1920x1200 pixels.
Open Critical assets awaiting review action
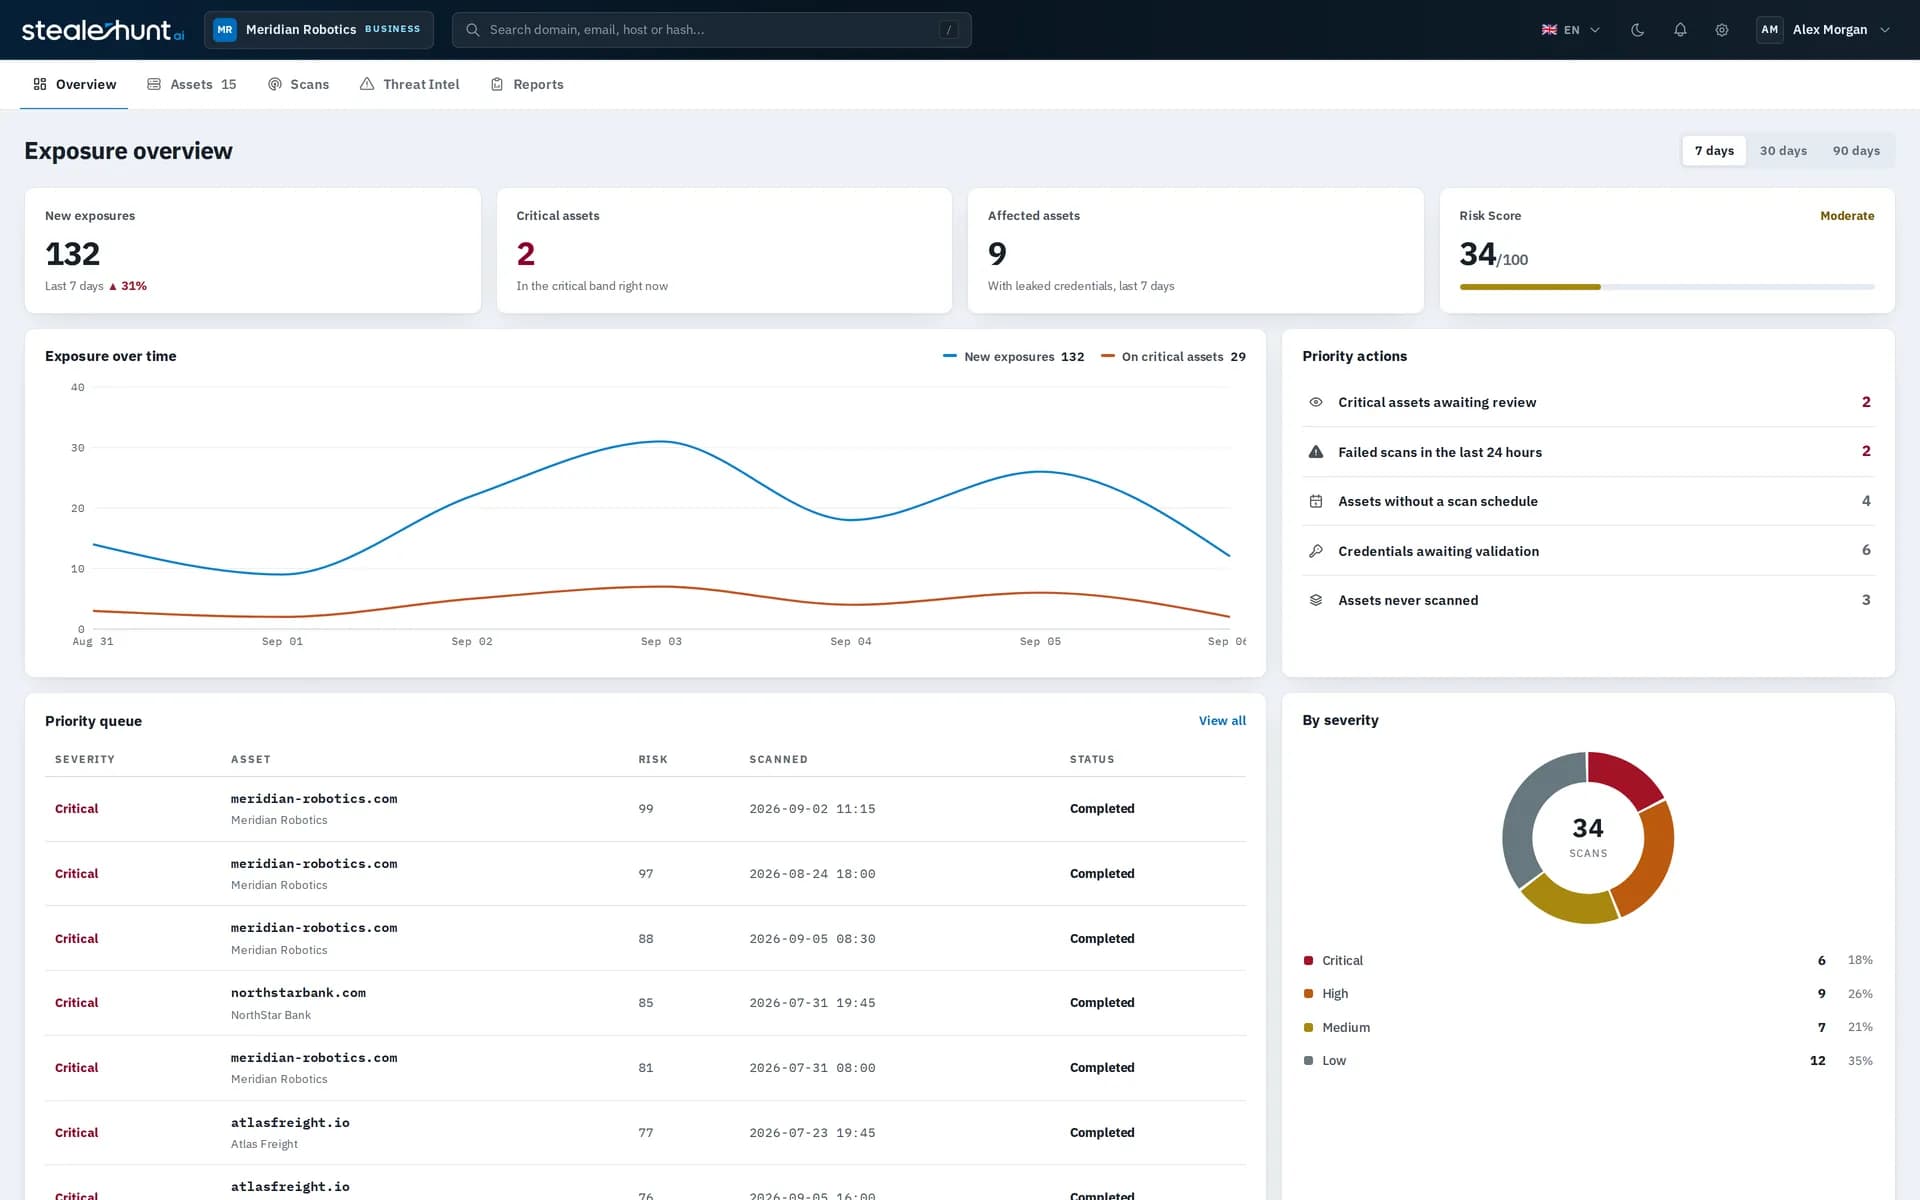tap(1588, 402)
